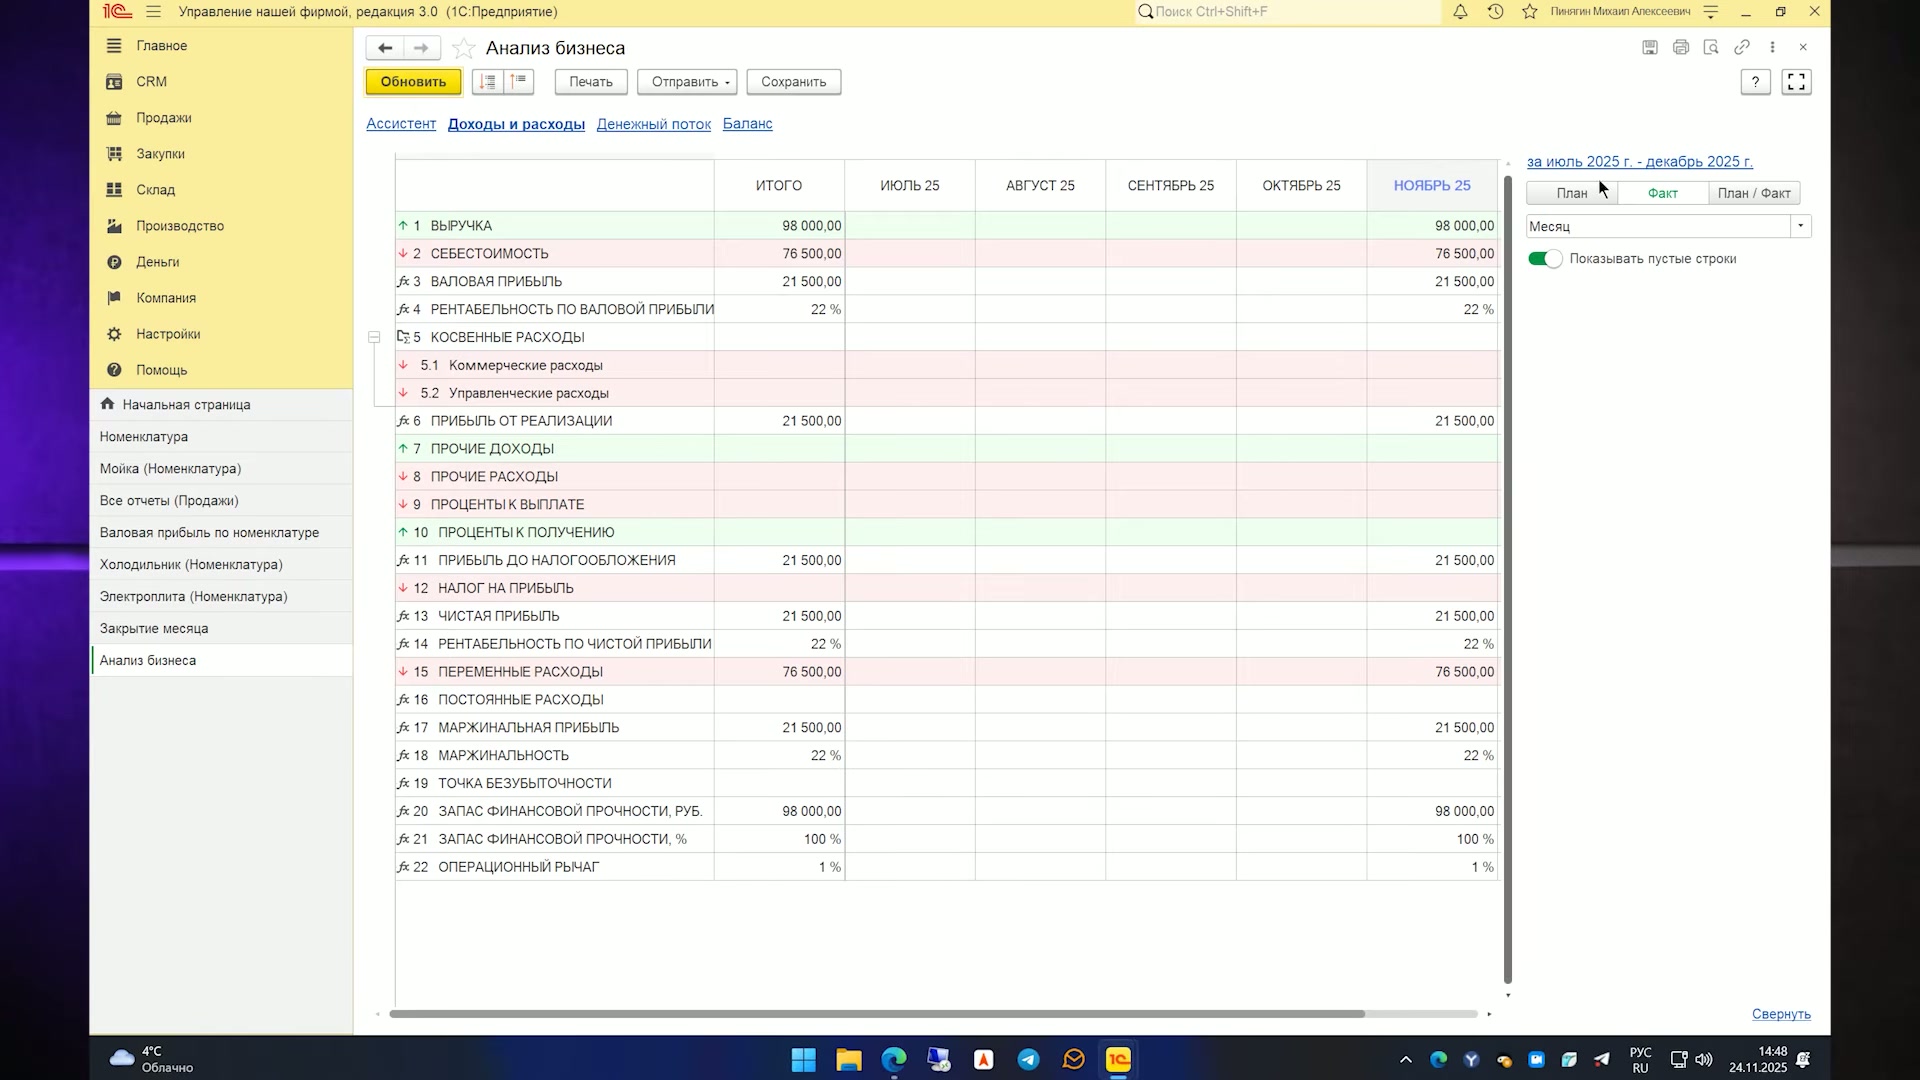
Task: Go forward with right arrow button
Action: point(421,48)
